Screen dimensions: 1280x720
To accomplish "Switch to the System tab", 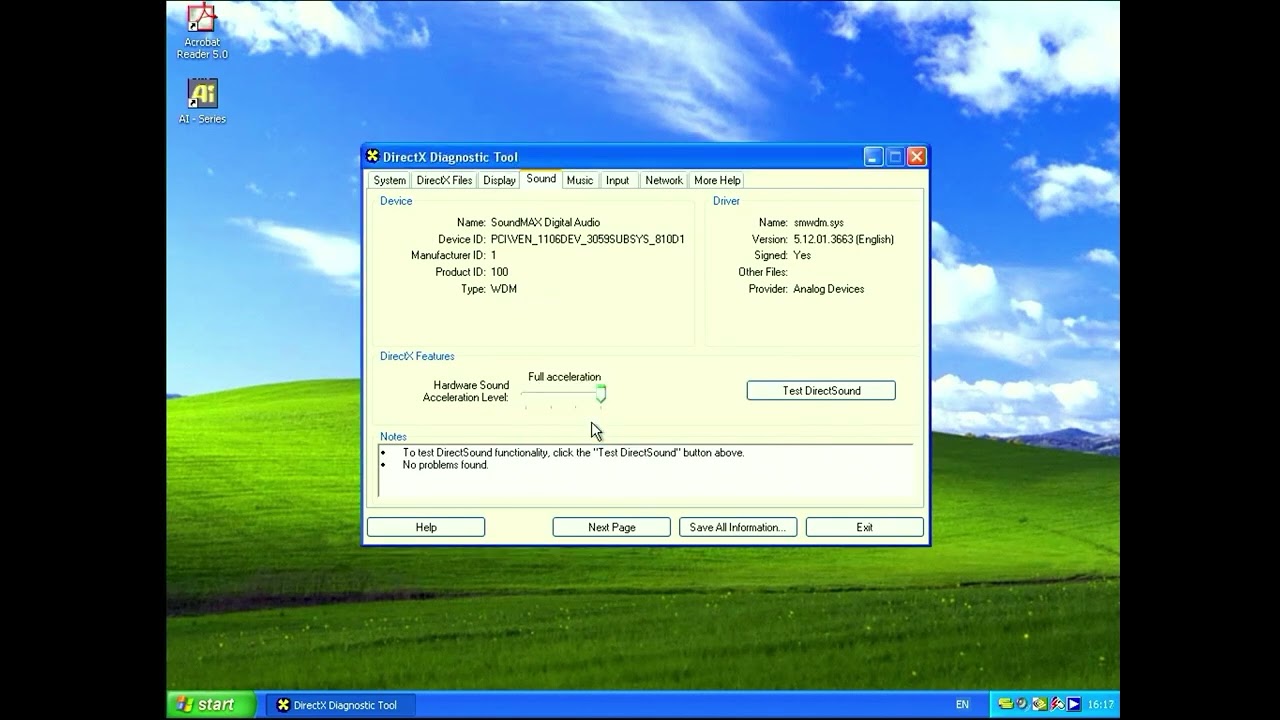I will [390, 180].
